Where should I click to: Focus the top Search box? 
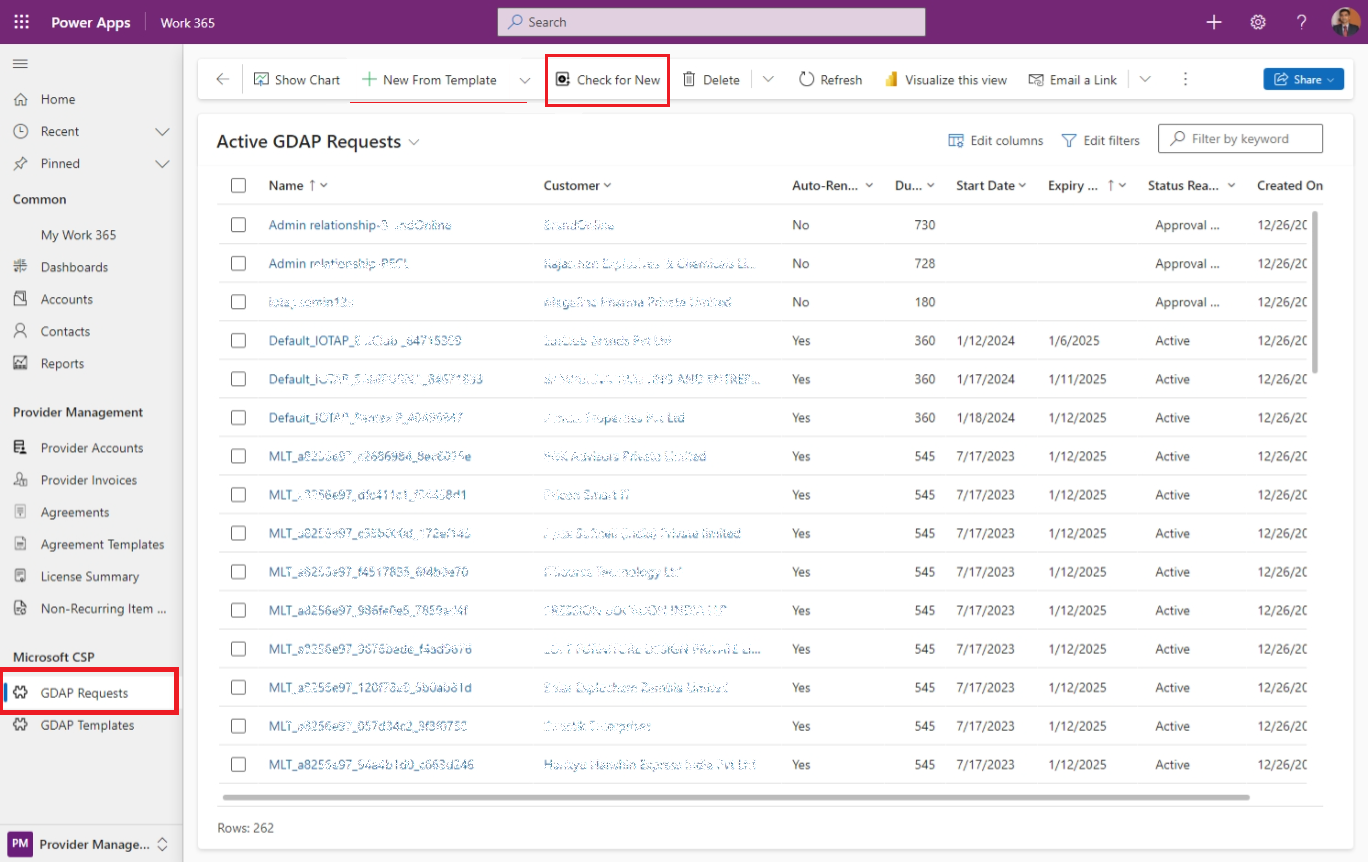pyautogui.click(x=711, y=22)
